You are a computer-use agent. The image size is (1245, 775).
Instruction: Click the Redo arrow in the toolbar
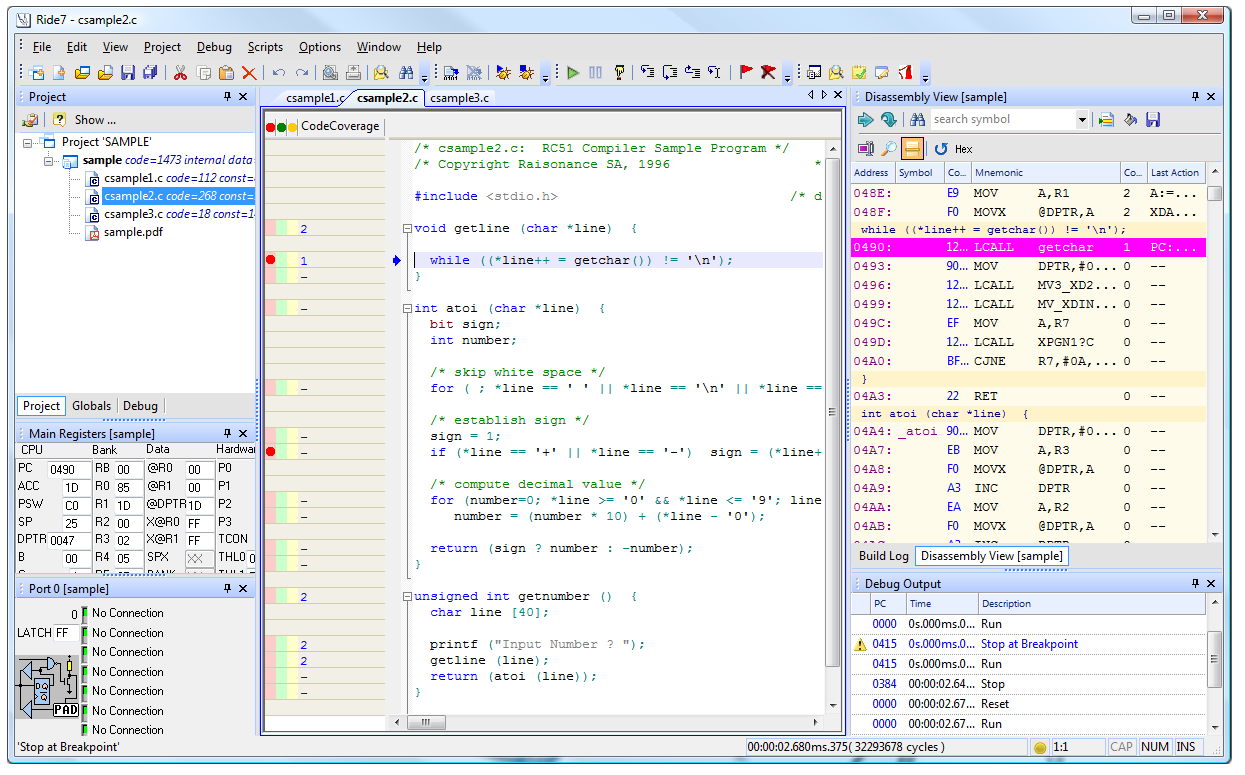(301, 72)
